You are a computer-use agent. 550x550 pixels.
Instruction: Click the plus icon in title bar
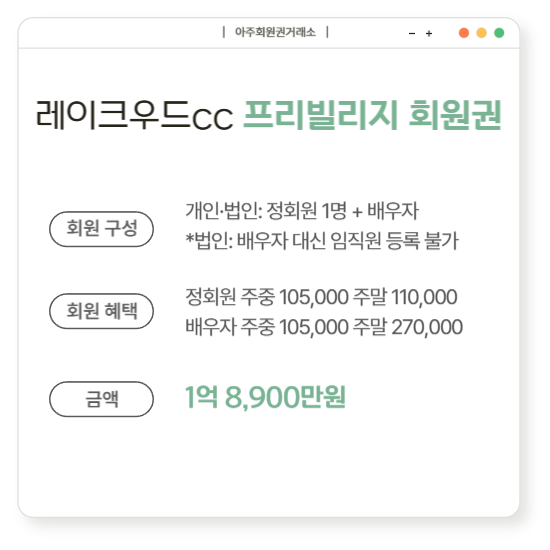[x=429, y=34]
